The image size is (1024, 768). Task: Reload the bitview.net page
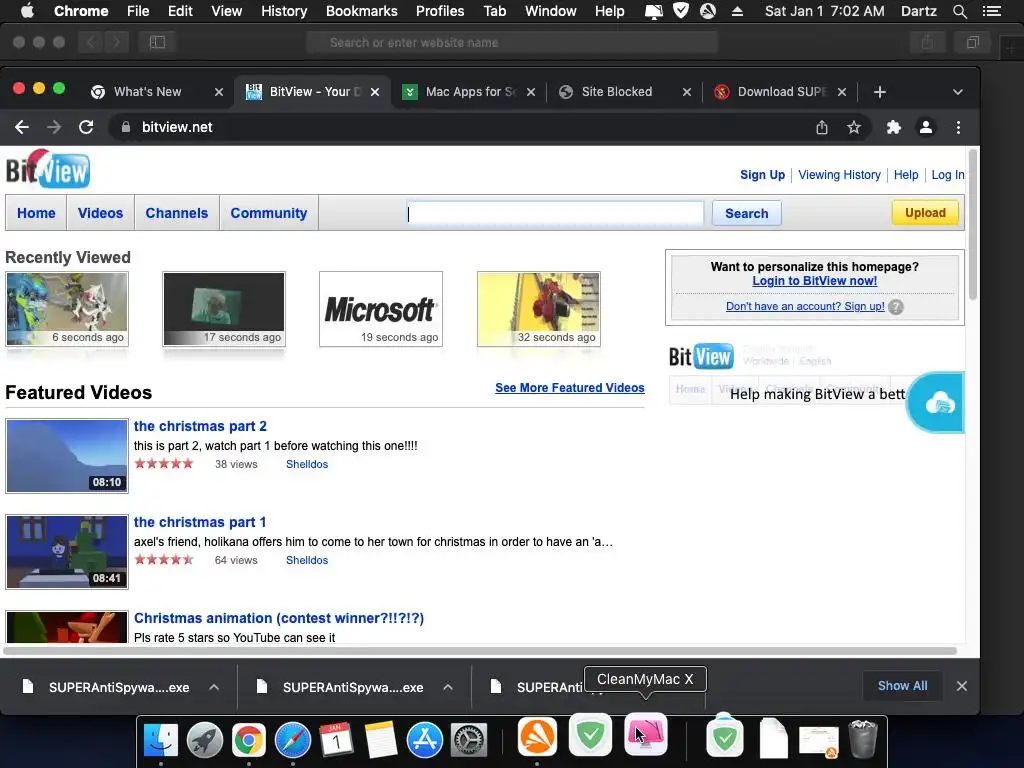[86, 127]
